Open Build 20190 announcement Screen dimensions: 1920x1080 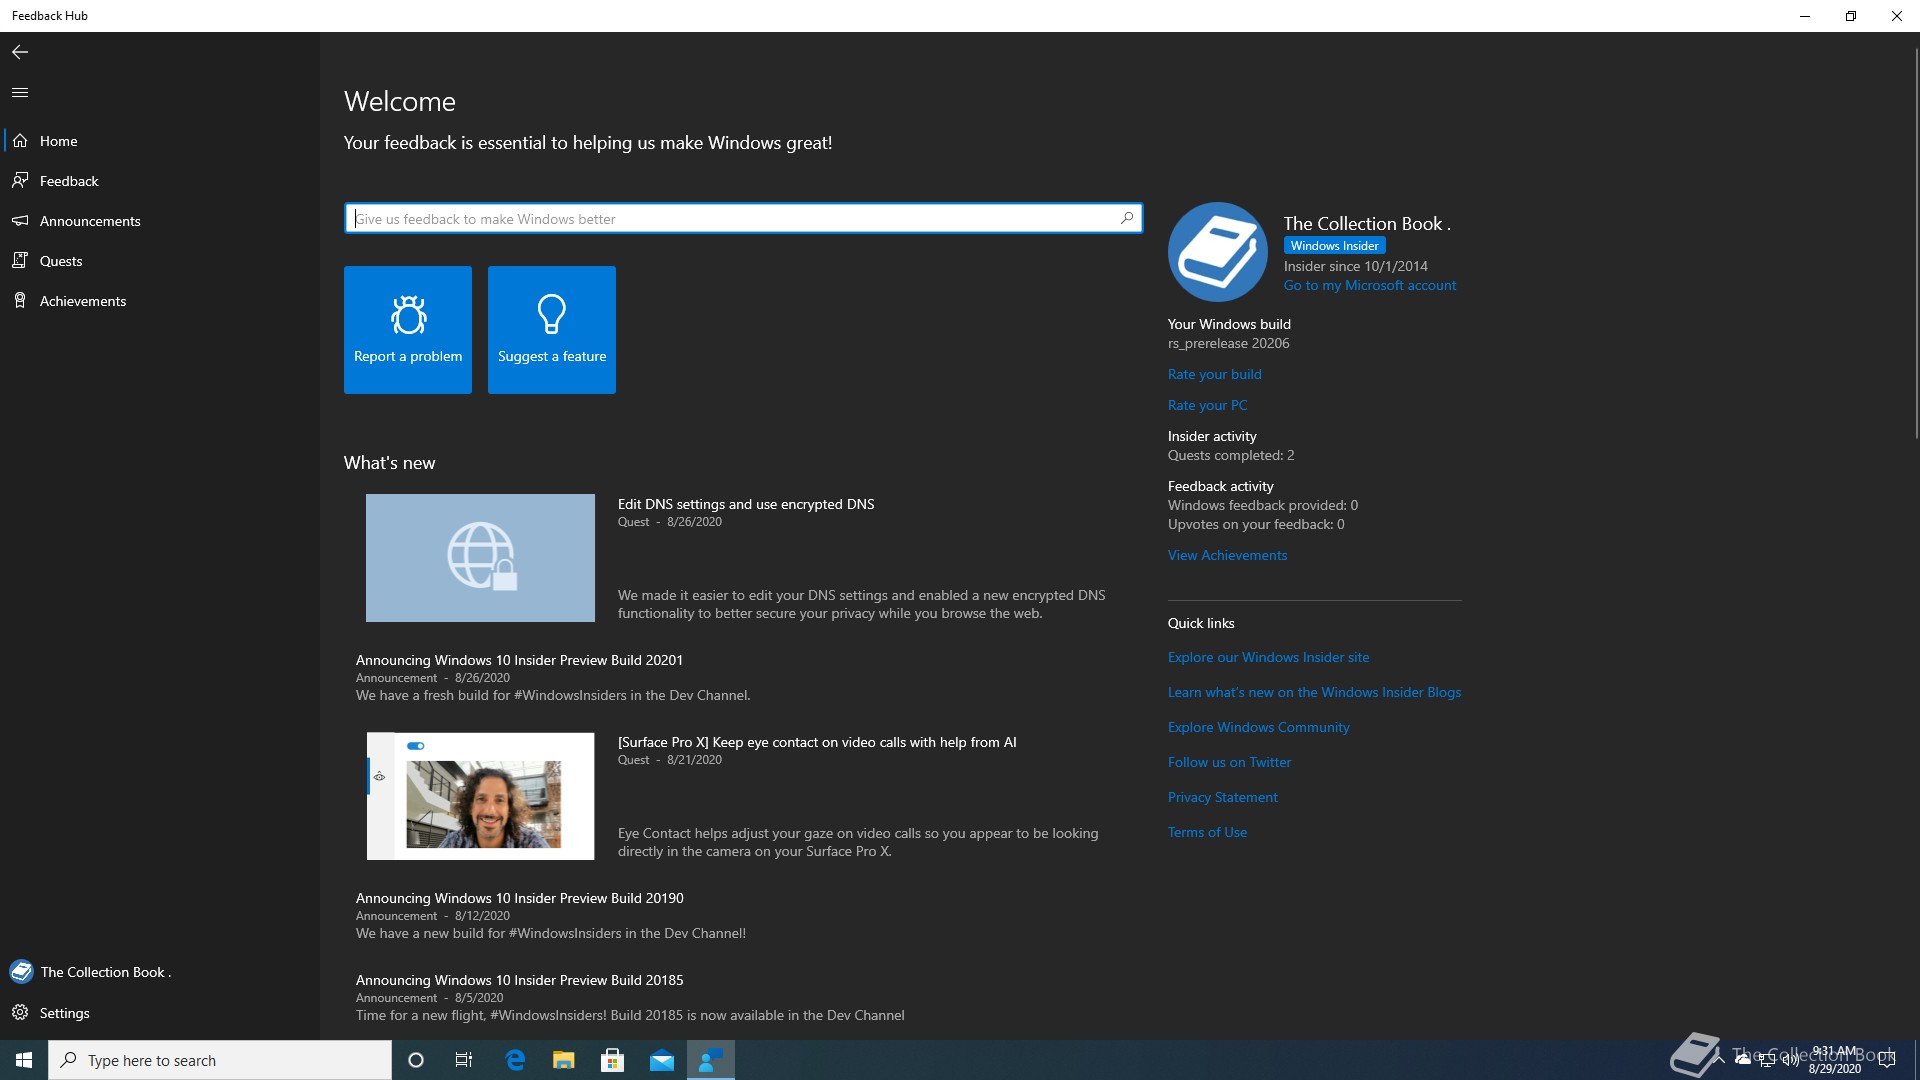click(x=520, y=898)
